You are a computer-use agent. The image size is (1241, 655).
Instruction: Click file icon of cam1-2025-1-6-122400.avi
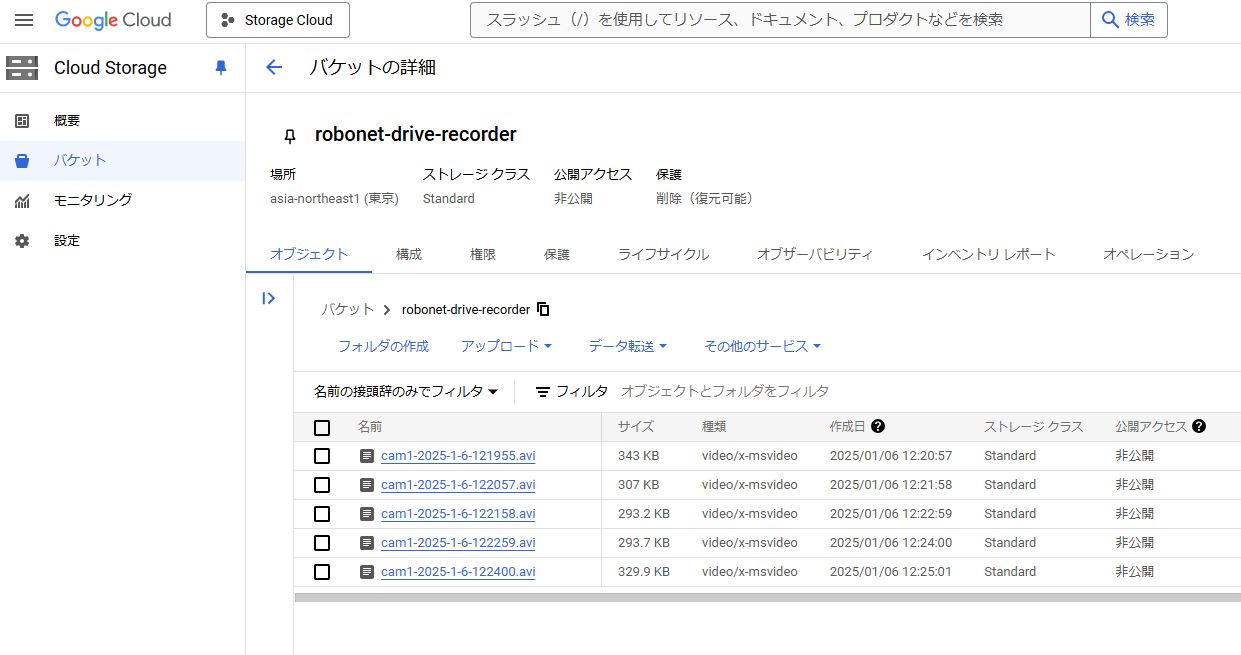pos(367,572)
